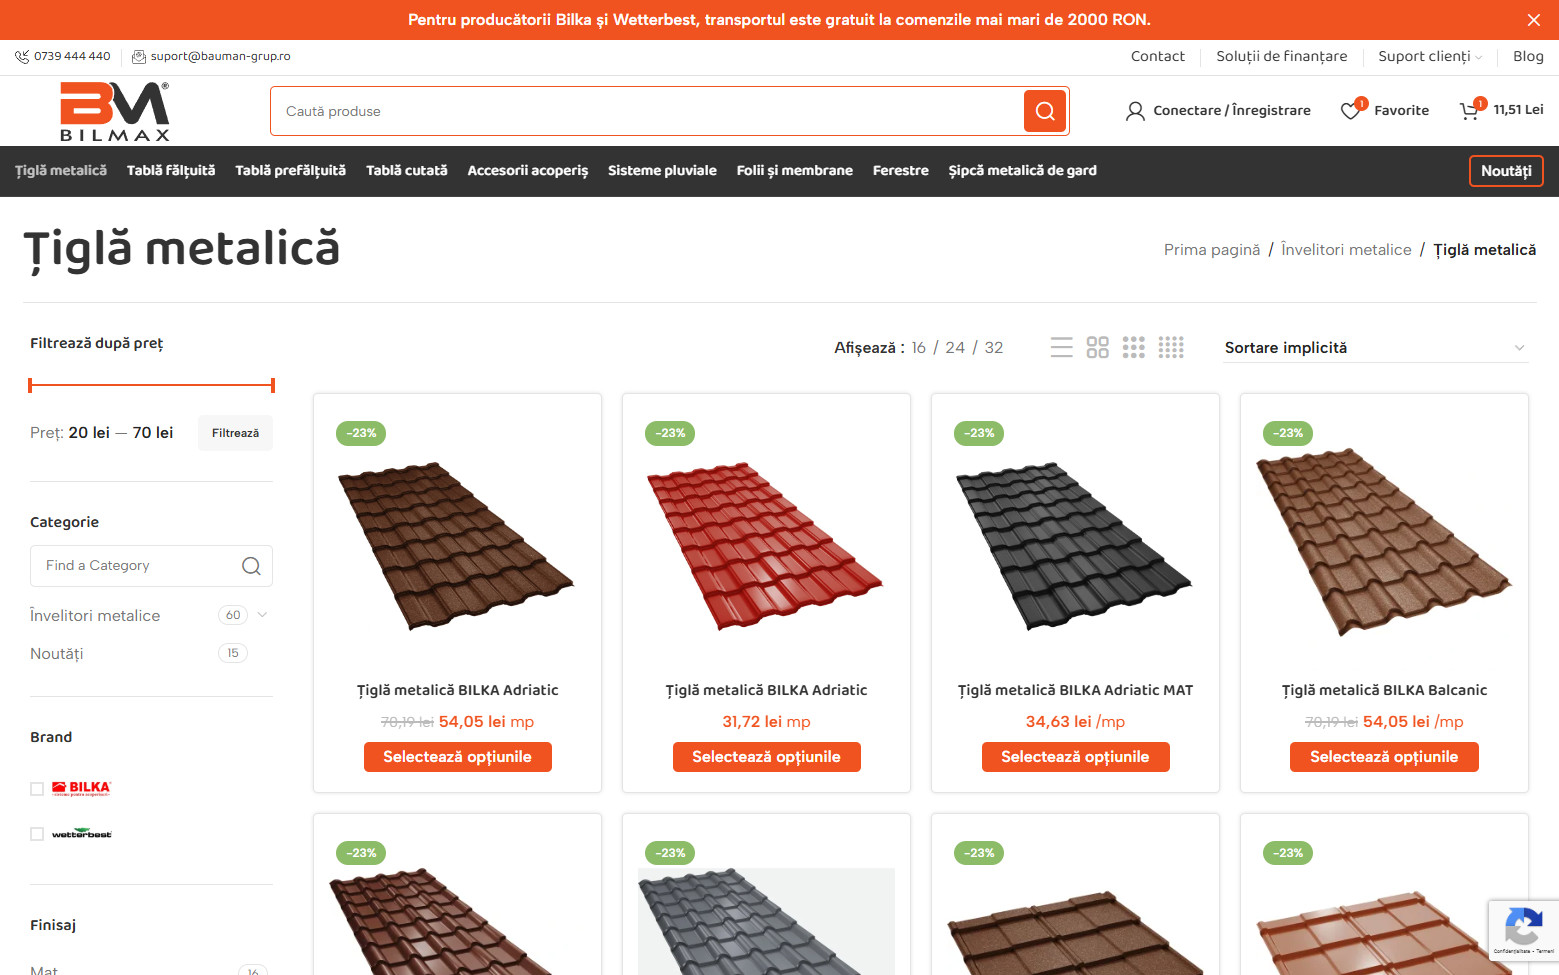
Task: Open Favorite wishlist heart icon
Action: pyautogui.click(x=1350, y=111)
